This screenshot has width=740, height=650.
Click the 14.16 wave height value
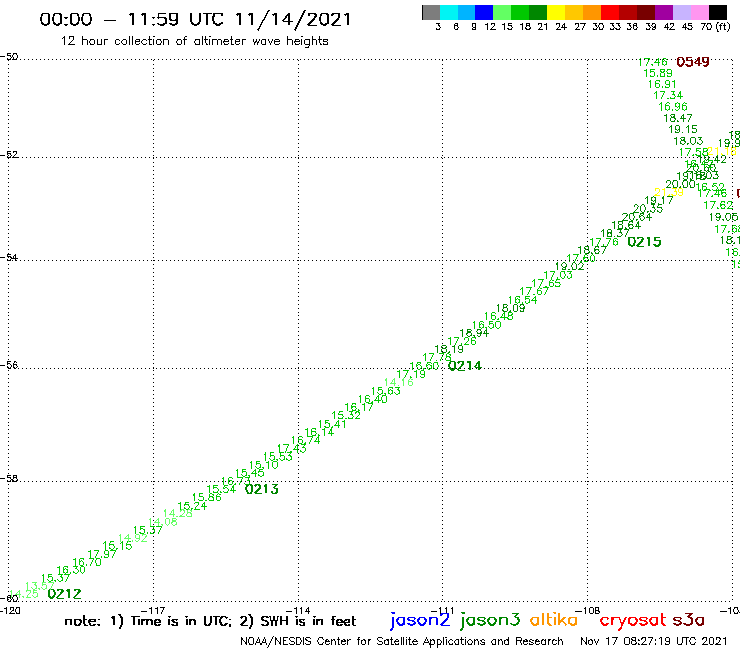tap(399, 382)
